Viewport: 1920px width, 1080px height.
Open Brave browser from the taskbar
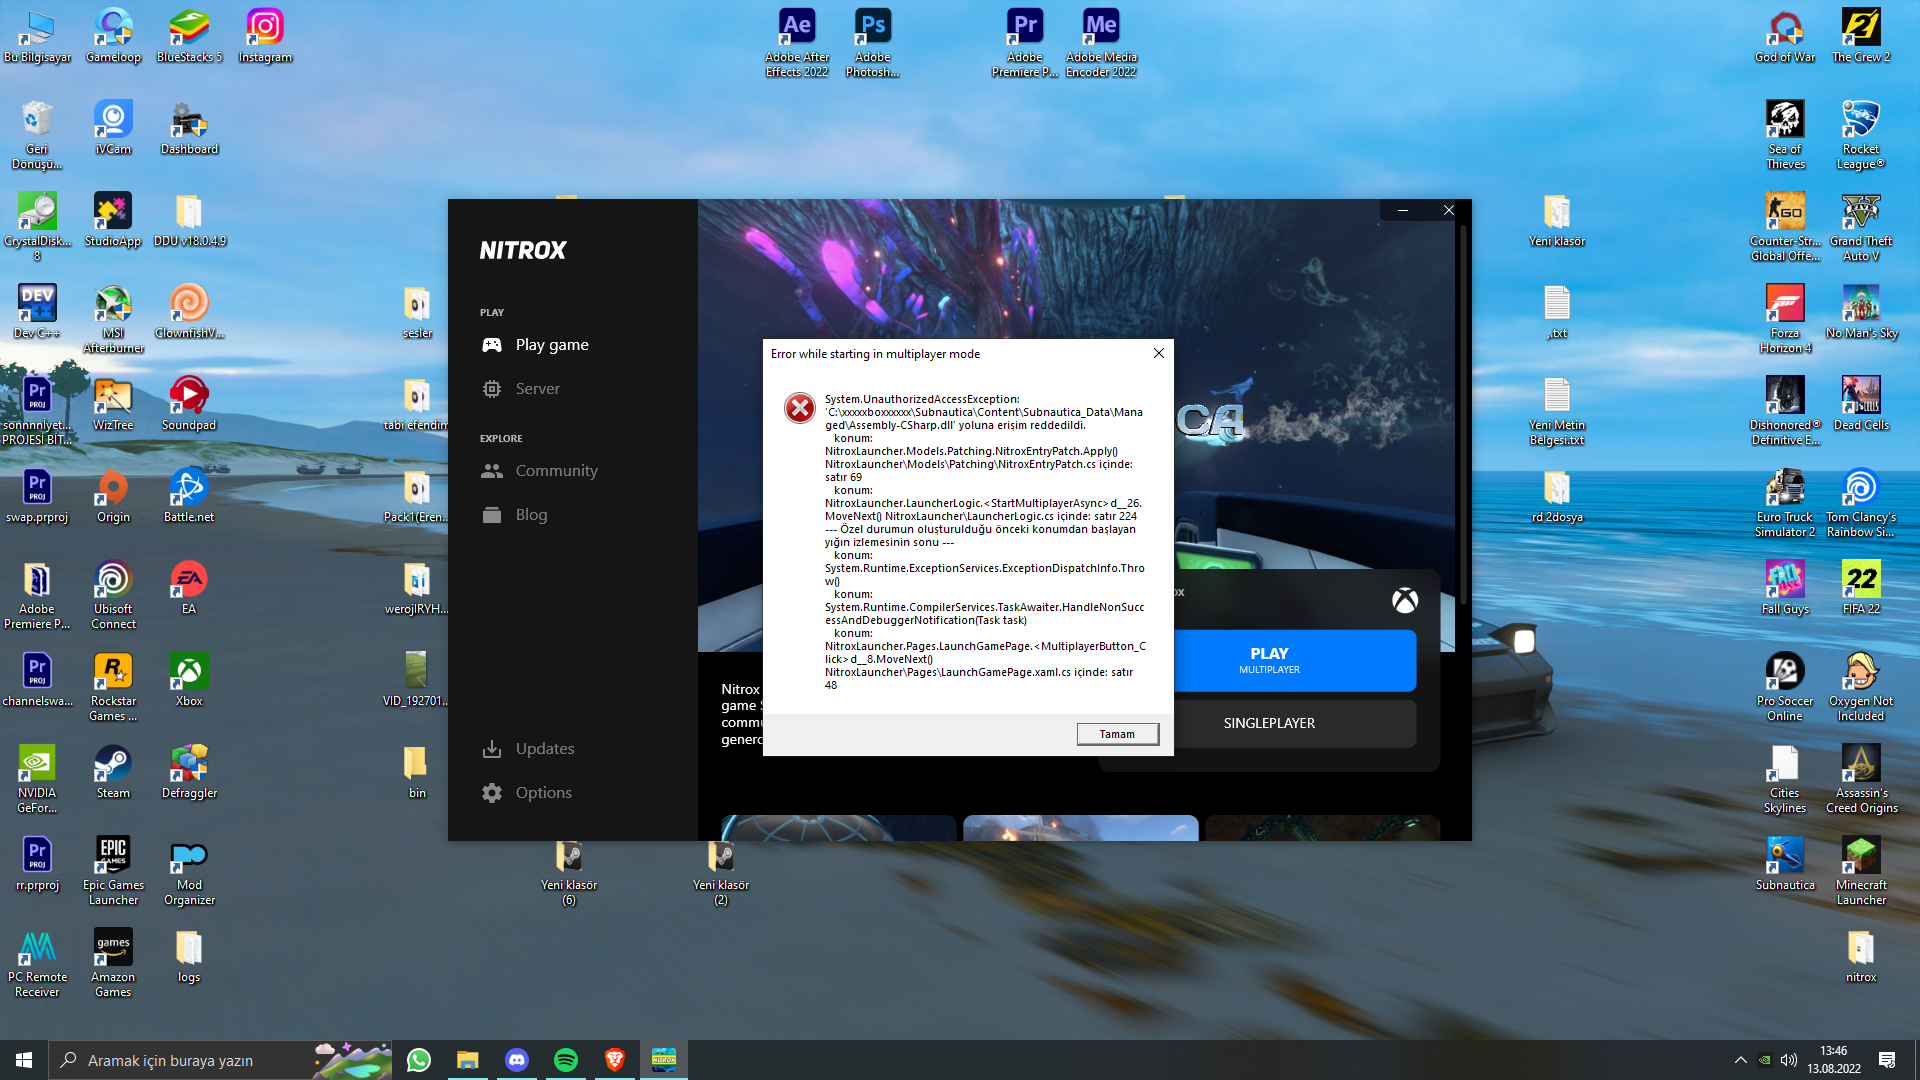pos(615,1060)
